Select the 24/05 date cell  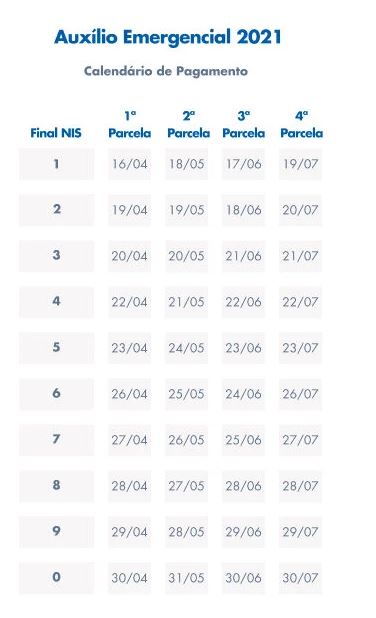tap(186, 348)
